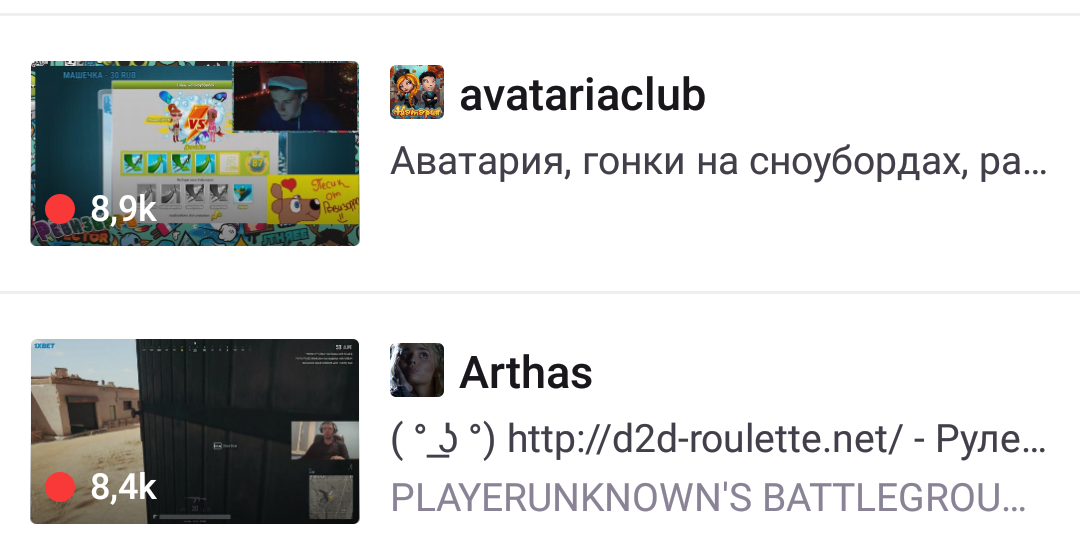Screen dimensions: 1080x554
Task: Open the Arthas channel avatar icon
Action: click(x=417, y=370)
